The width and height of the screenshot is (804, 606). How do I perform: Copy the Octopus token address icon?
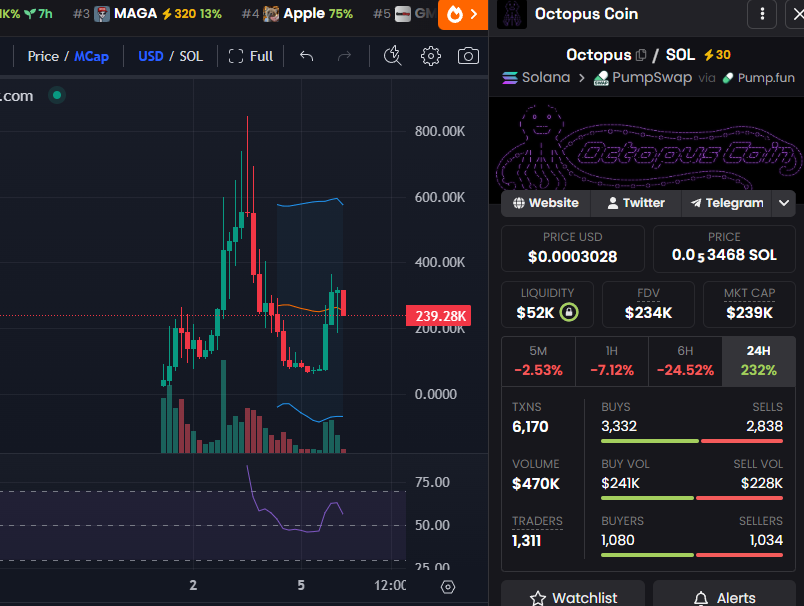click(x=641, y=55)
